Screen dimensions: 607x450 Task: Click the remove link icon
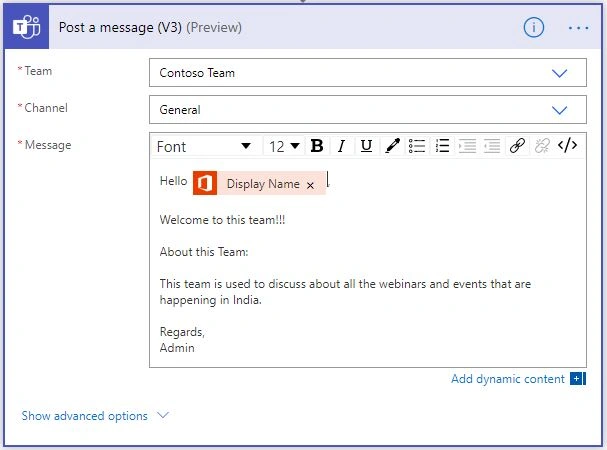pyautogui.click(x=542, y=146)
